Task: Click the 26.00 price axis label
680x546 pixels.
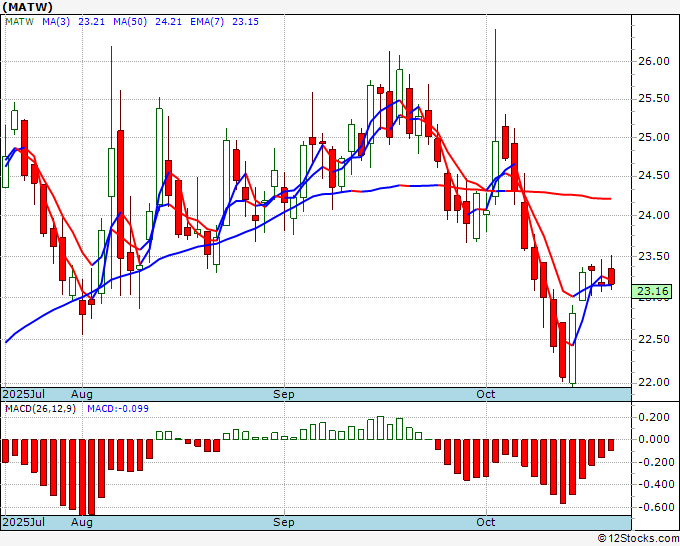Action: (654, 62)
